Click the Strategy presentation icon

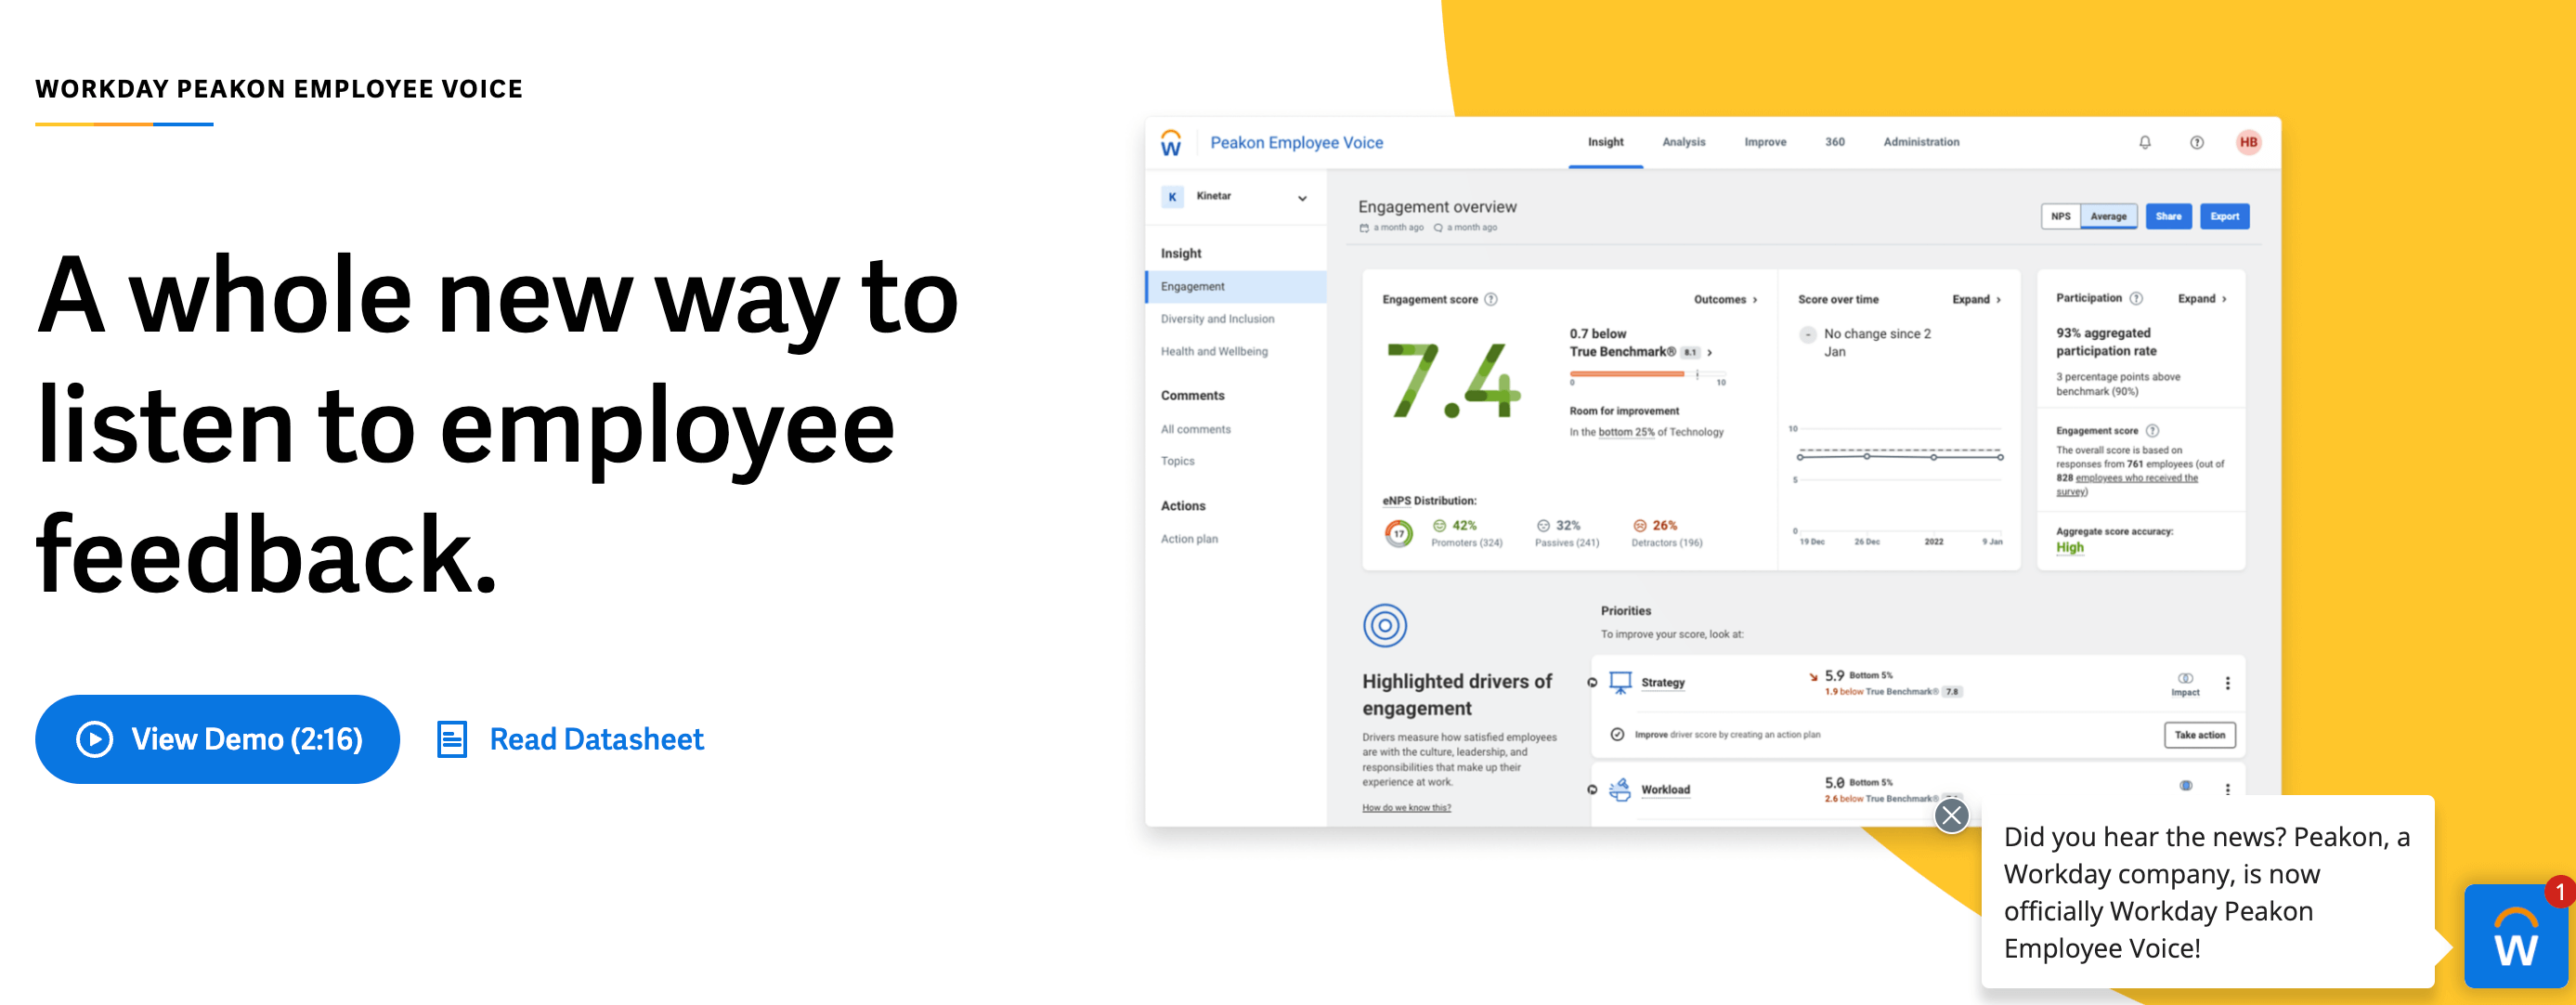pyautogui.click(x=1620, y=683)
